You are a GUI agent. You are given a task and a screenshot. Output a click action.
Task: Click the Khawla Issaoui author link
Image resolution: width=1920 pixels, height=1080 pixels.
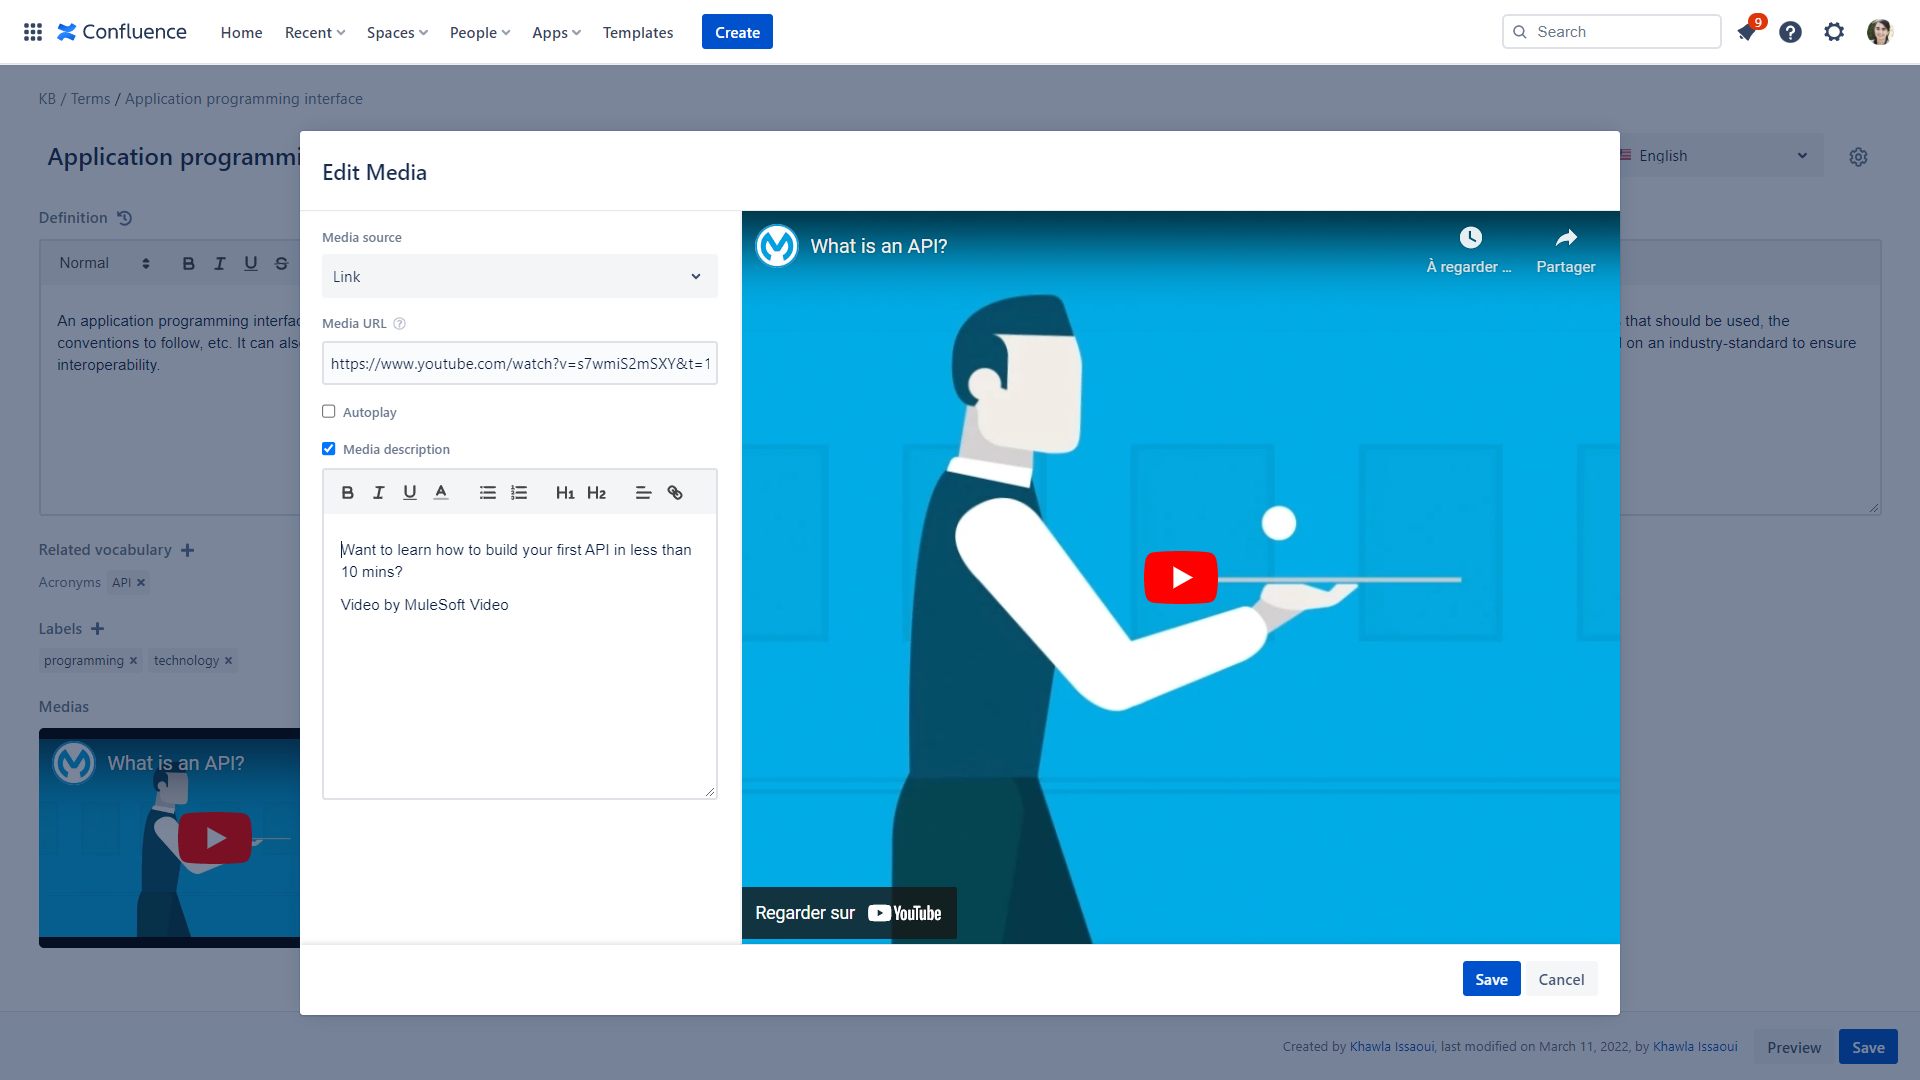pyautogui.click(x=1391, y=1046)
